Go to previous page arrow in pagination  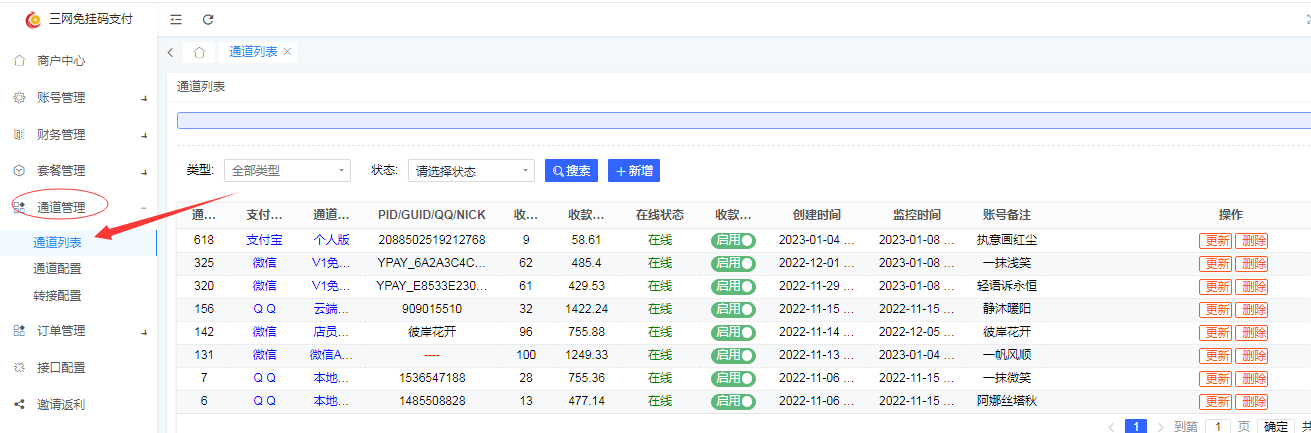(x=1112, y=427)
